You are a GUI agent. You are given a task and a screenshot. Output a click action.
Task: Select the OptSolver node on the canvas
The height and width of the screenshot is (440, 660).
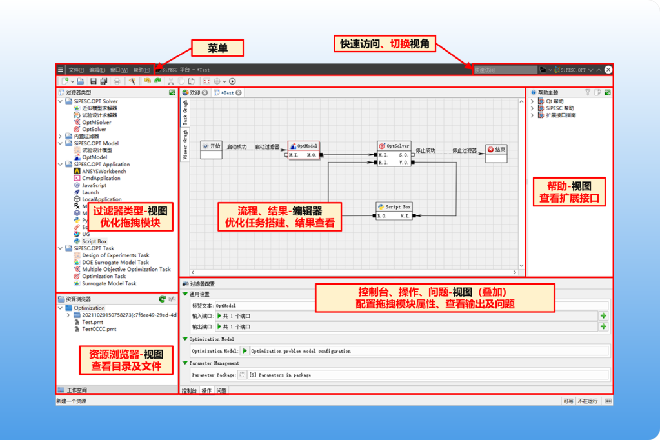click(394, 154)
